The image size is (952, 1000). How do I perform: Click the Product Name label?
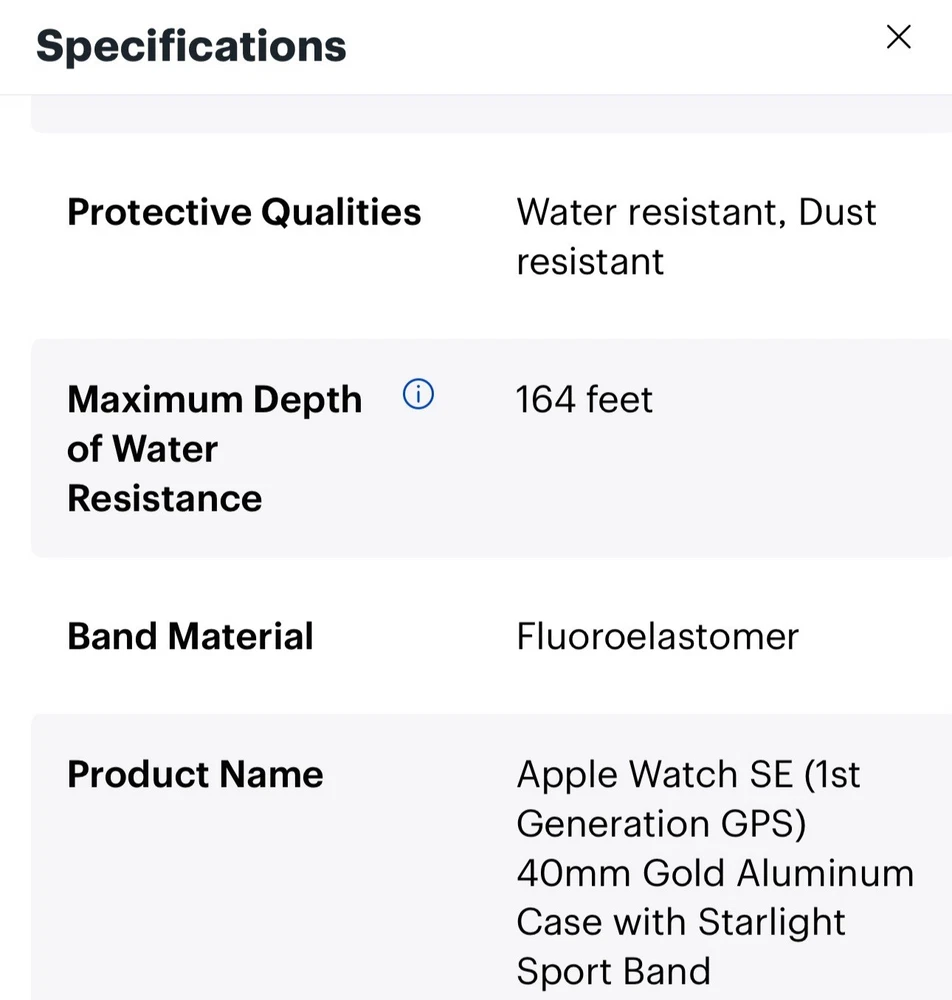coord(195,774)
